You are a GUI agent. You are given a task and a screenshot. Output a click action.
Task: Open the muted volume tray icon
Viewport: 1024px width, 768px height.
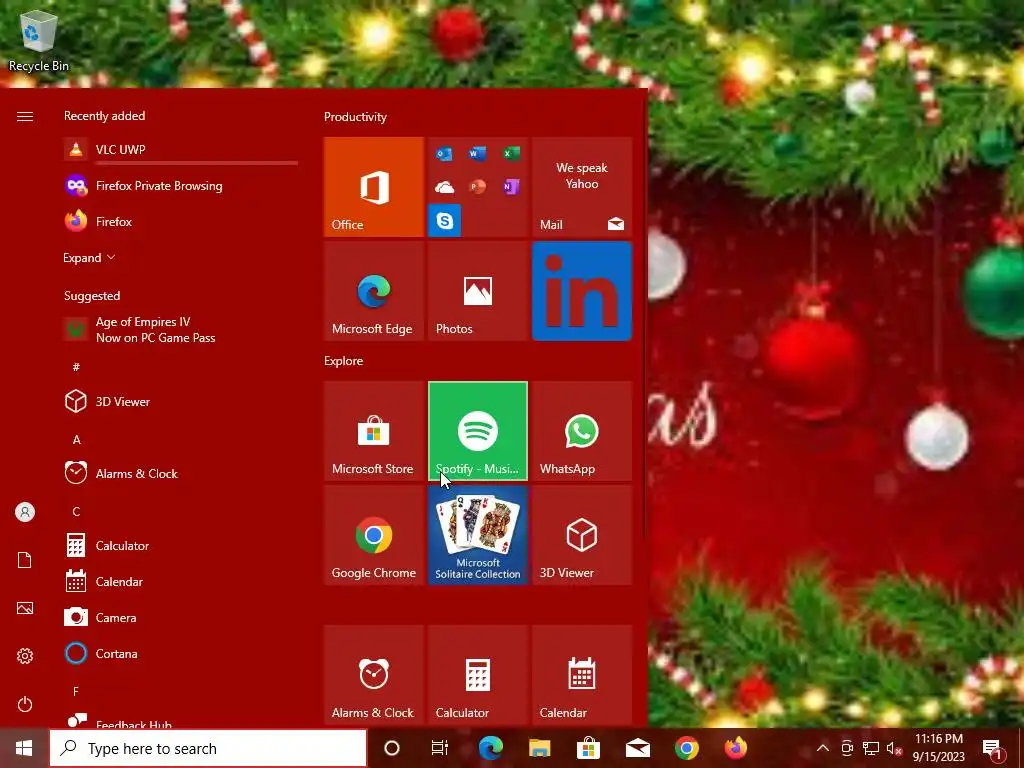point(894,748)
